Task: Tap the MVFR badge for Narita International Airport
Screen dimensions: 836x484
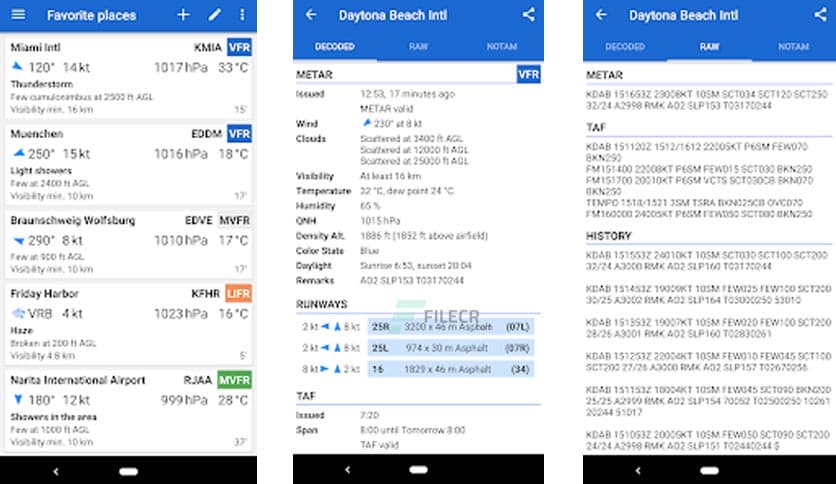Action: pyautogui.click(x=235, y=380)
